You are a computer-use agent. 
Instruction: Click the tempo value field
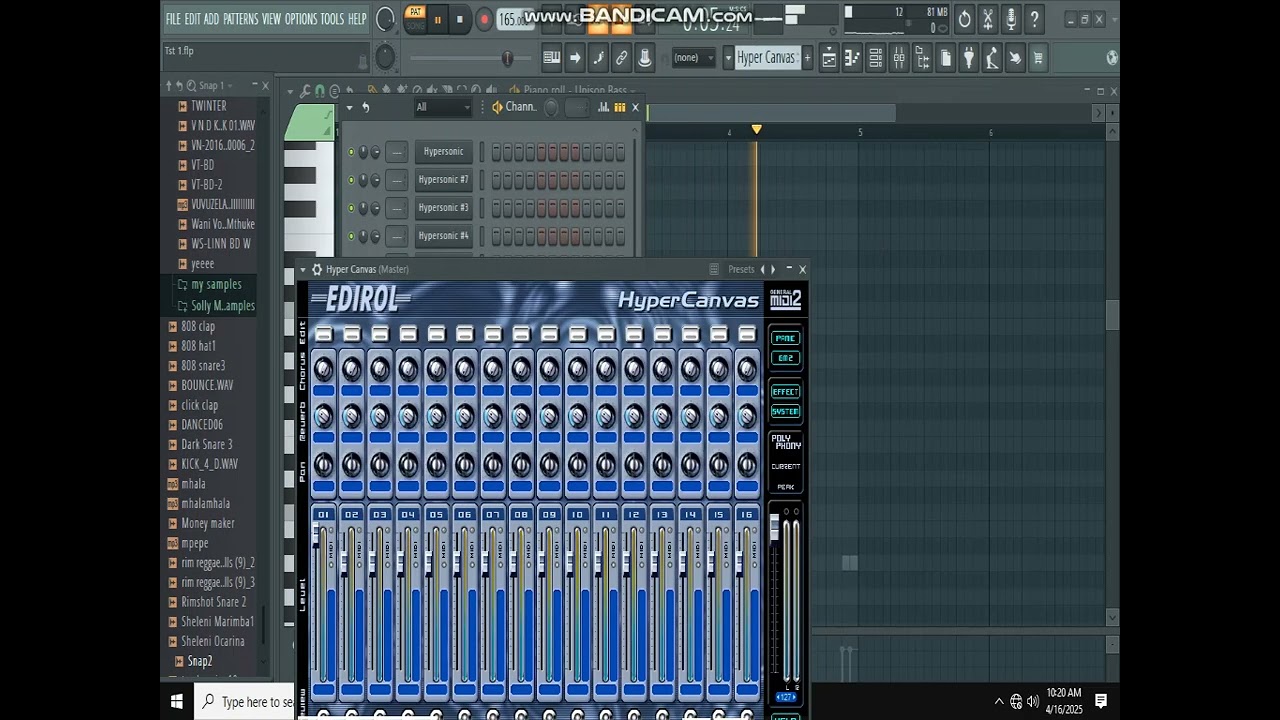[514, 20]
